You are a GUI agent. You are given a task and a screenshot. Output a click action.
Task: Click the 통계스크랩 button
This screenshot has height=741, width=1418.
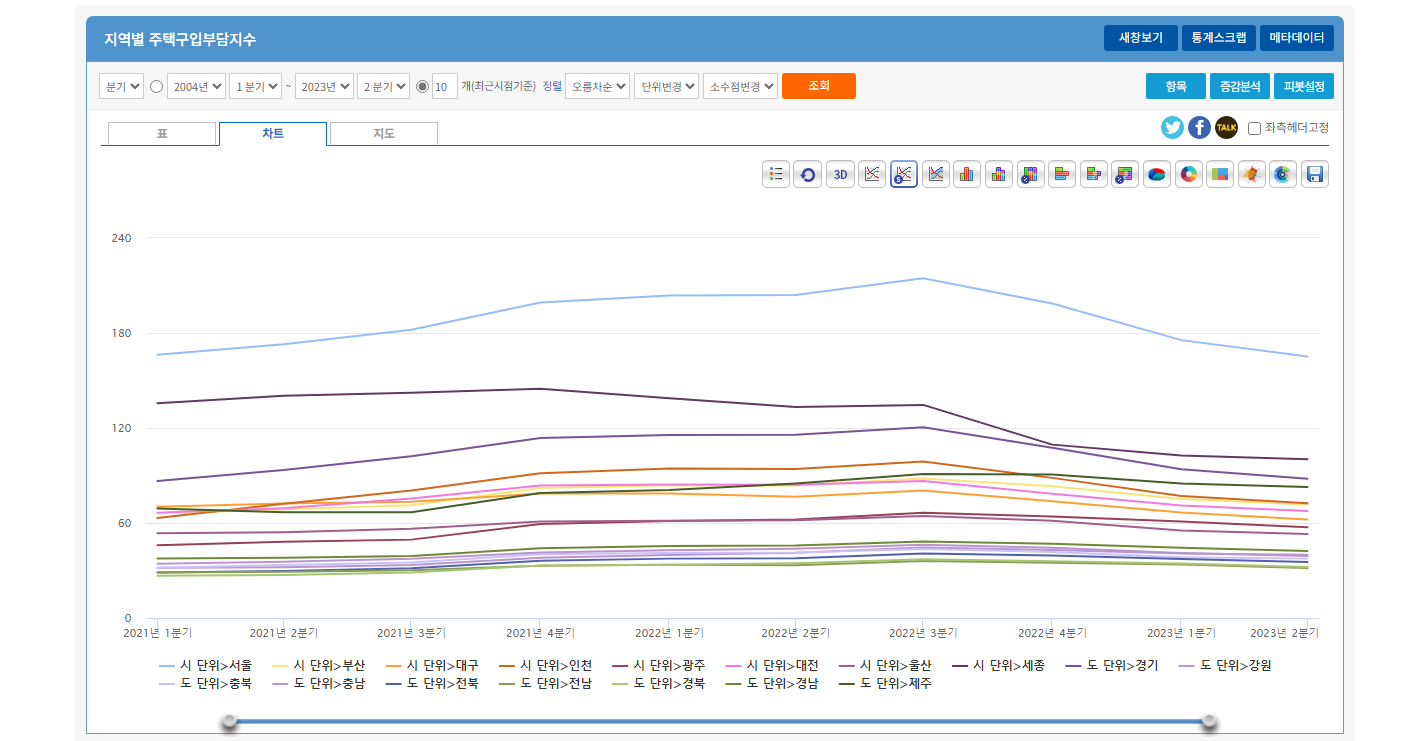pos(1219,38)
